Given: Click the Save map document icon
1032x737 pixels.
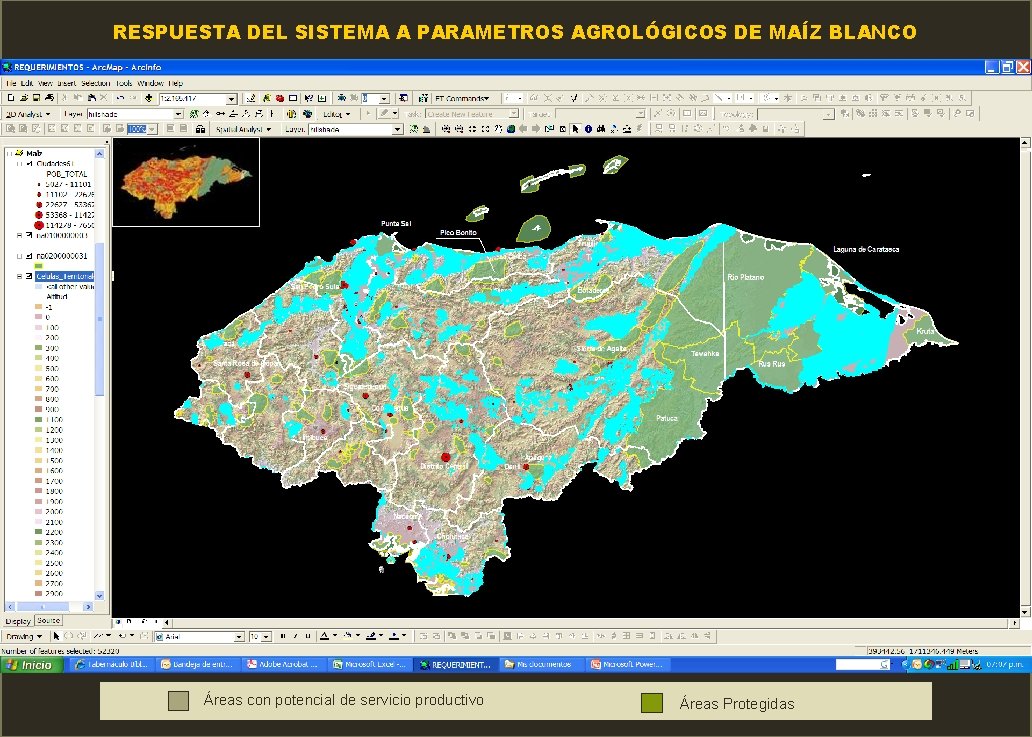Looking at the screenshot, I should (x=36, y=98).
